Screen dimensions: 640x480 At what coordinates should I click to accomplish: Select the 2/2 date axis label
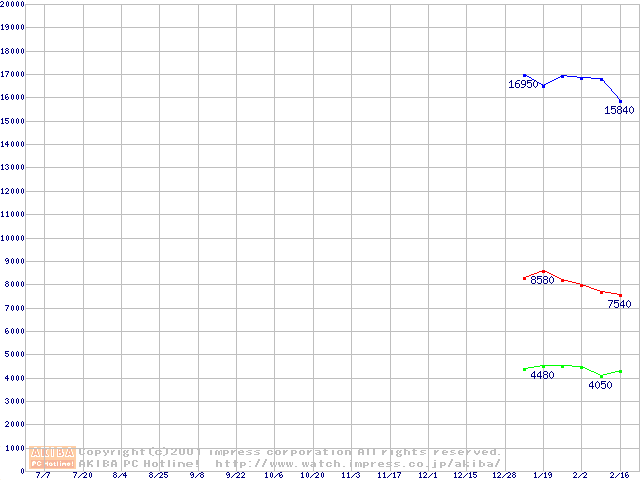click(581, 476)
